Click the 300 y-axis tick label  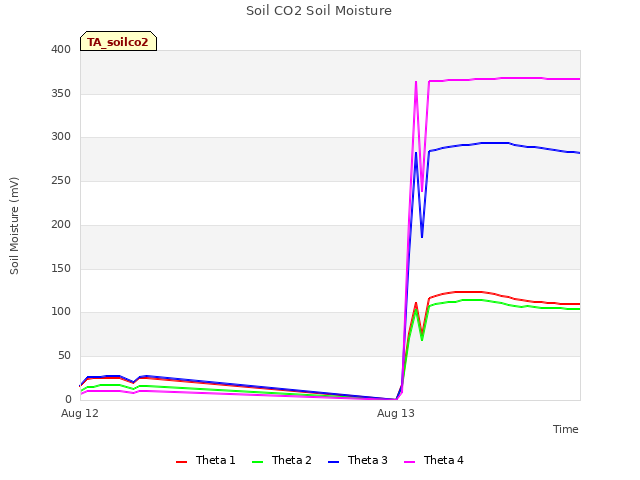click(x=61, y=137)
